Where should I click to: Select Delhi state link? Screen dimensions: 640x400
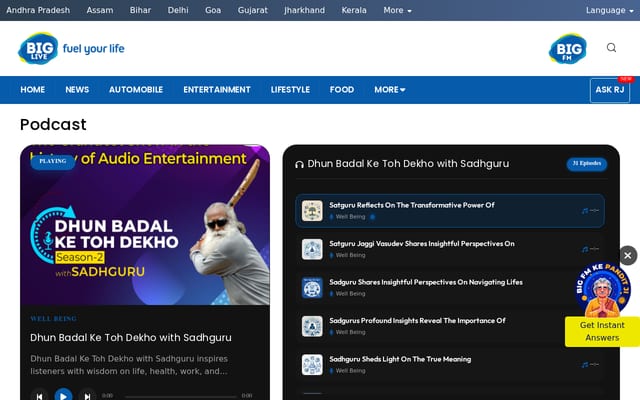(178, 10)
